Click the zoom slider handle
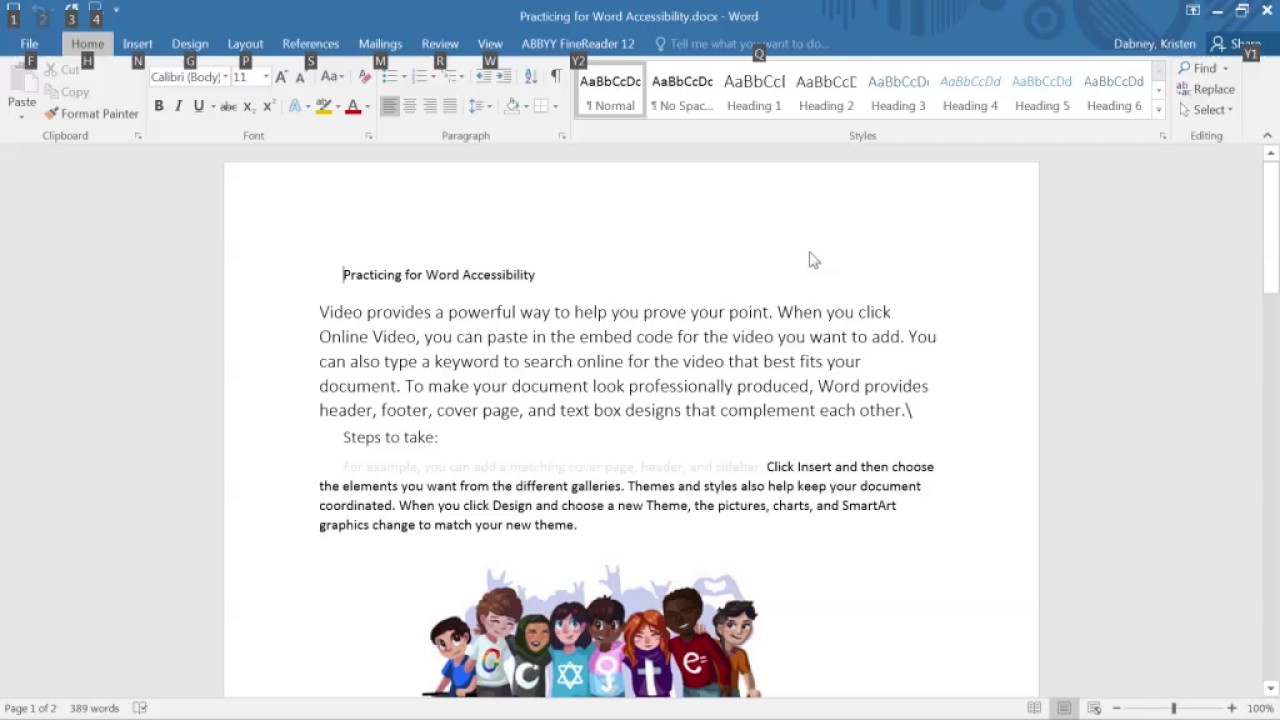This screenshot has height=720, width=1280. point(1174,708)
